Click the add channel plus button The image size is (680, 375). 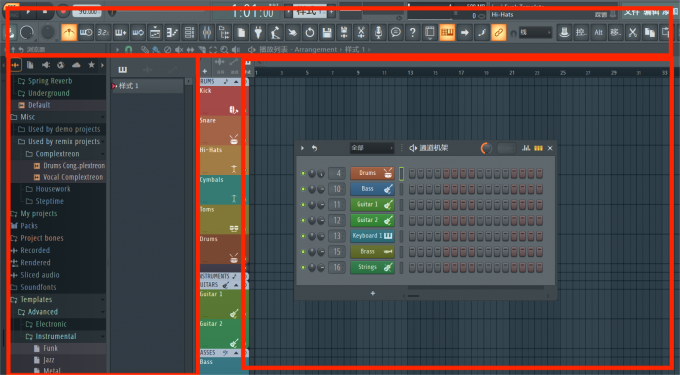(373, 293)
